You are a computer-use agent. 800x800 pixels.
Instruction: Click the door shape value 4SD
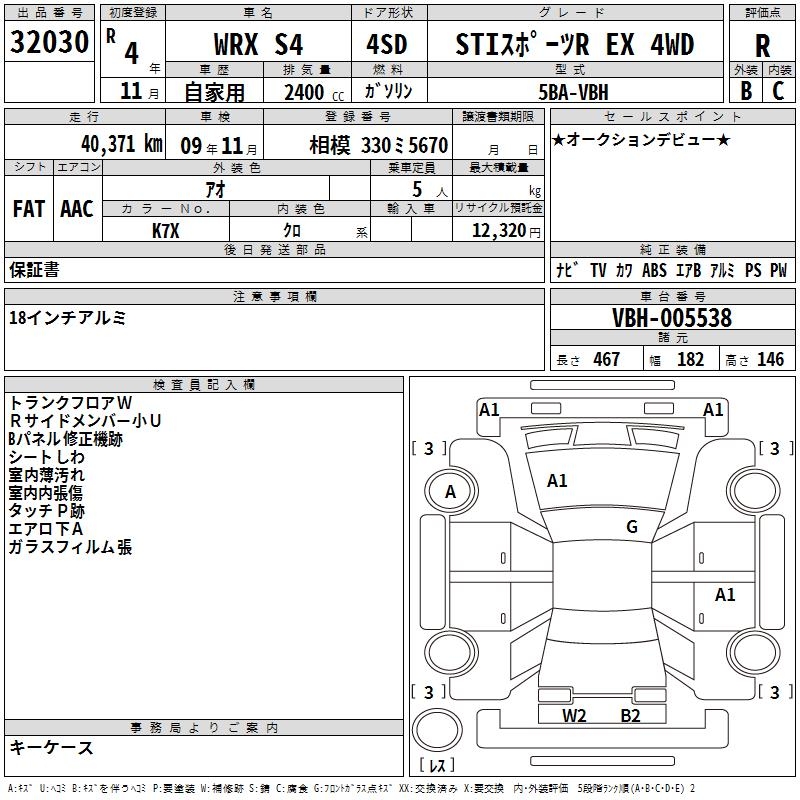387,44
